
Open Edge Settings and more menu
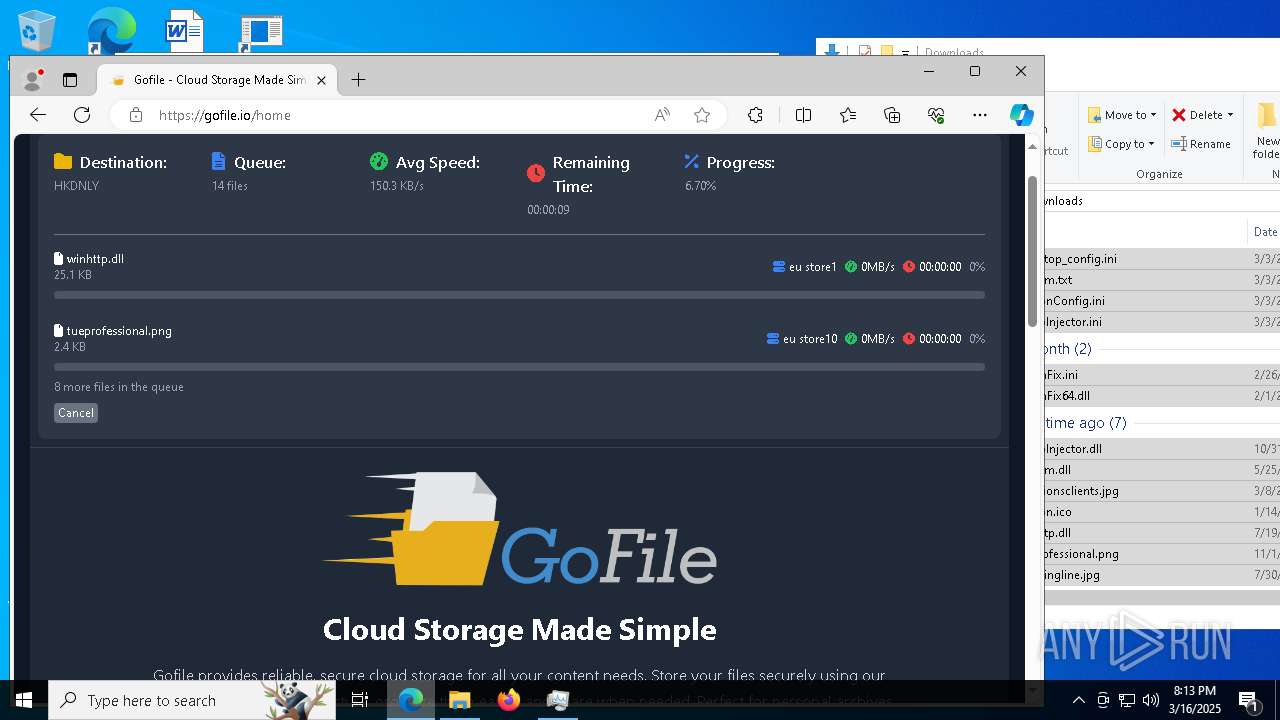980,115
